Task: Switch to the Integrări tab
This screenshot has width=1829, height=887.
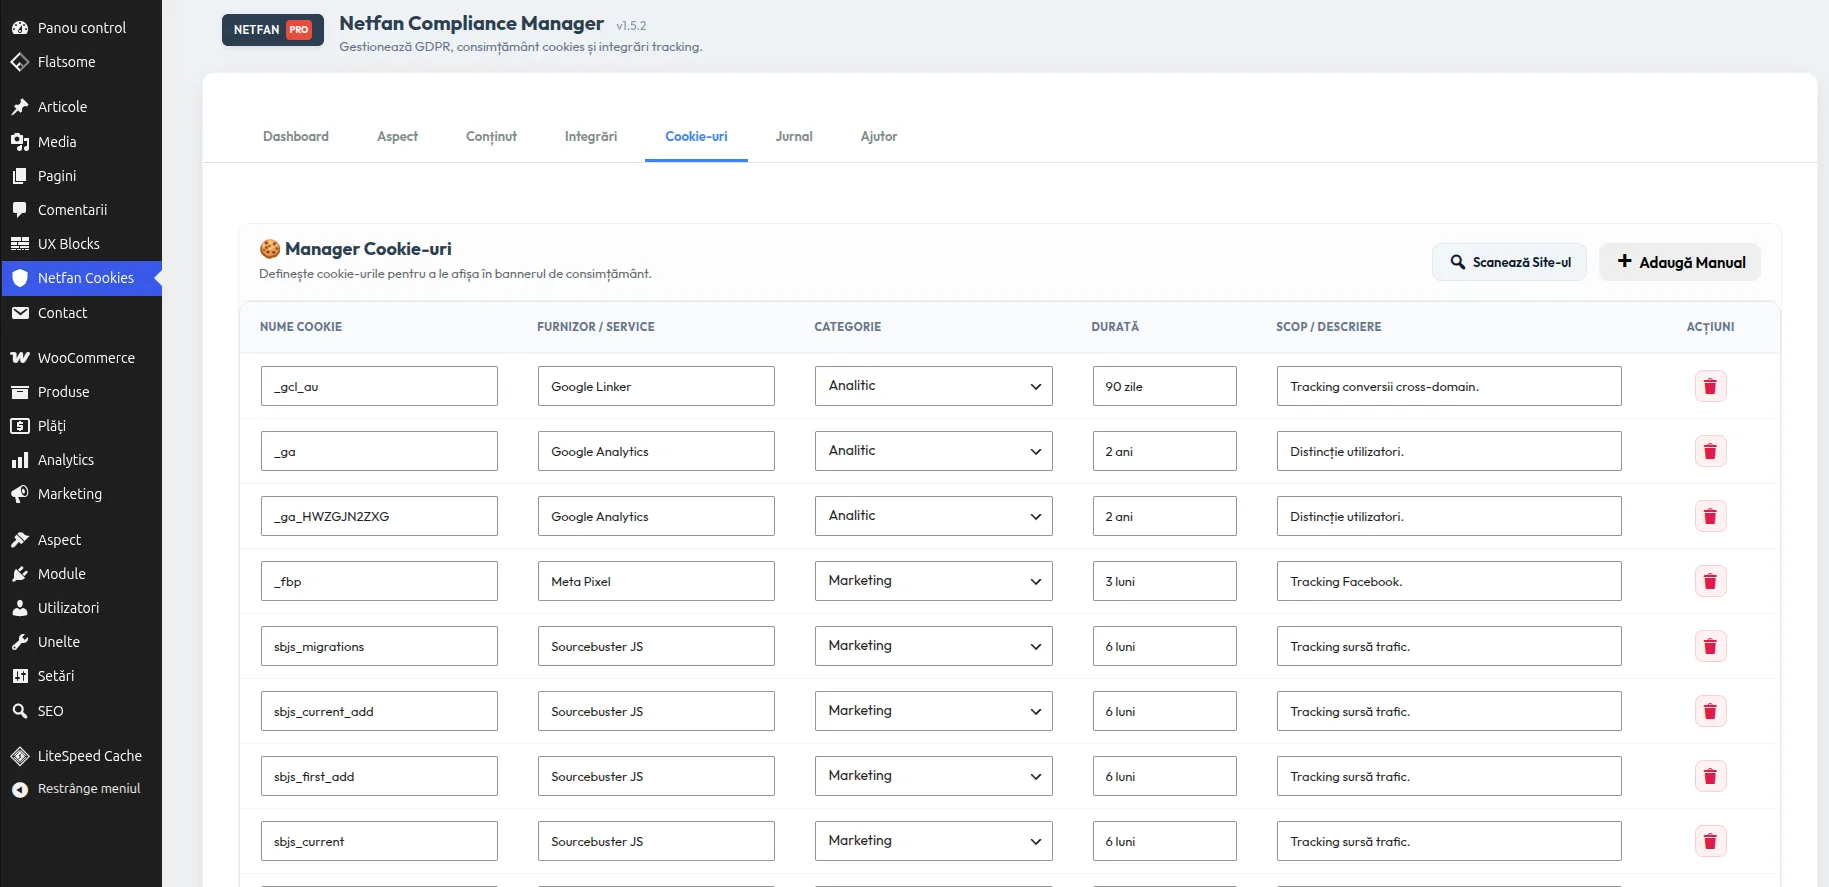Action: 591,137
